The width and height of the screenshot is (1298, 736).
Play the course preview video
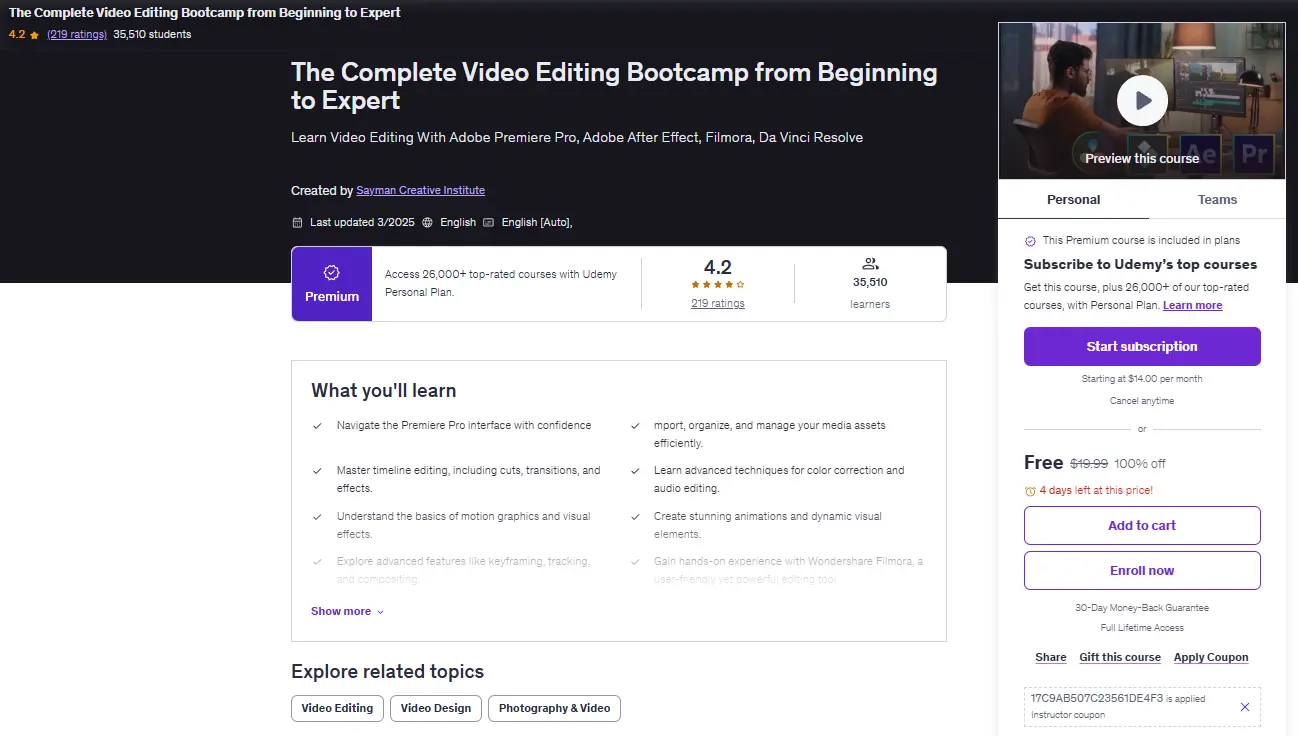(x=1142, y=100)
